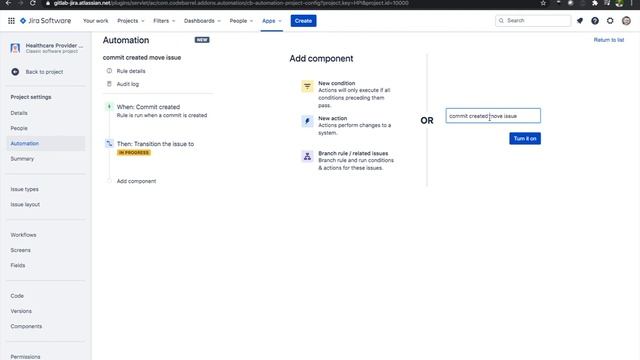Open the Audit log
This screenshot has width=640, height=360.
pos(128,84)
